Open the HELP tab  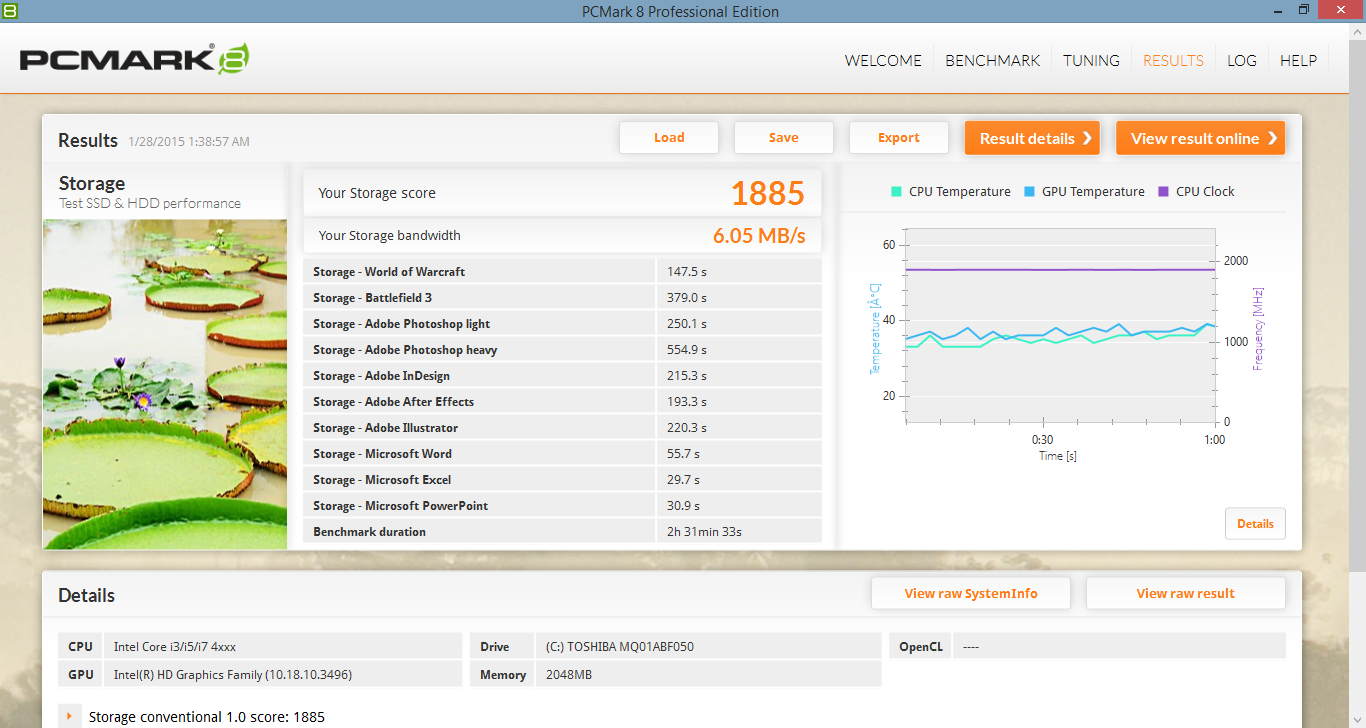tap(1298, 60)
